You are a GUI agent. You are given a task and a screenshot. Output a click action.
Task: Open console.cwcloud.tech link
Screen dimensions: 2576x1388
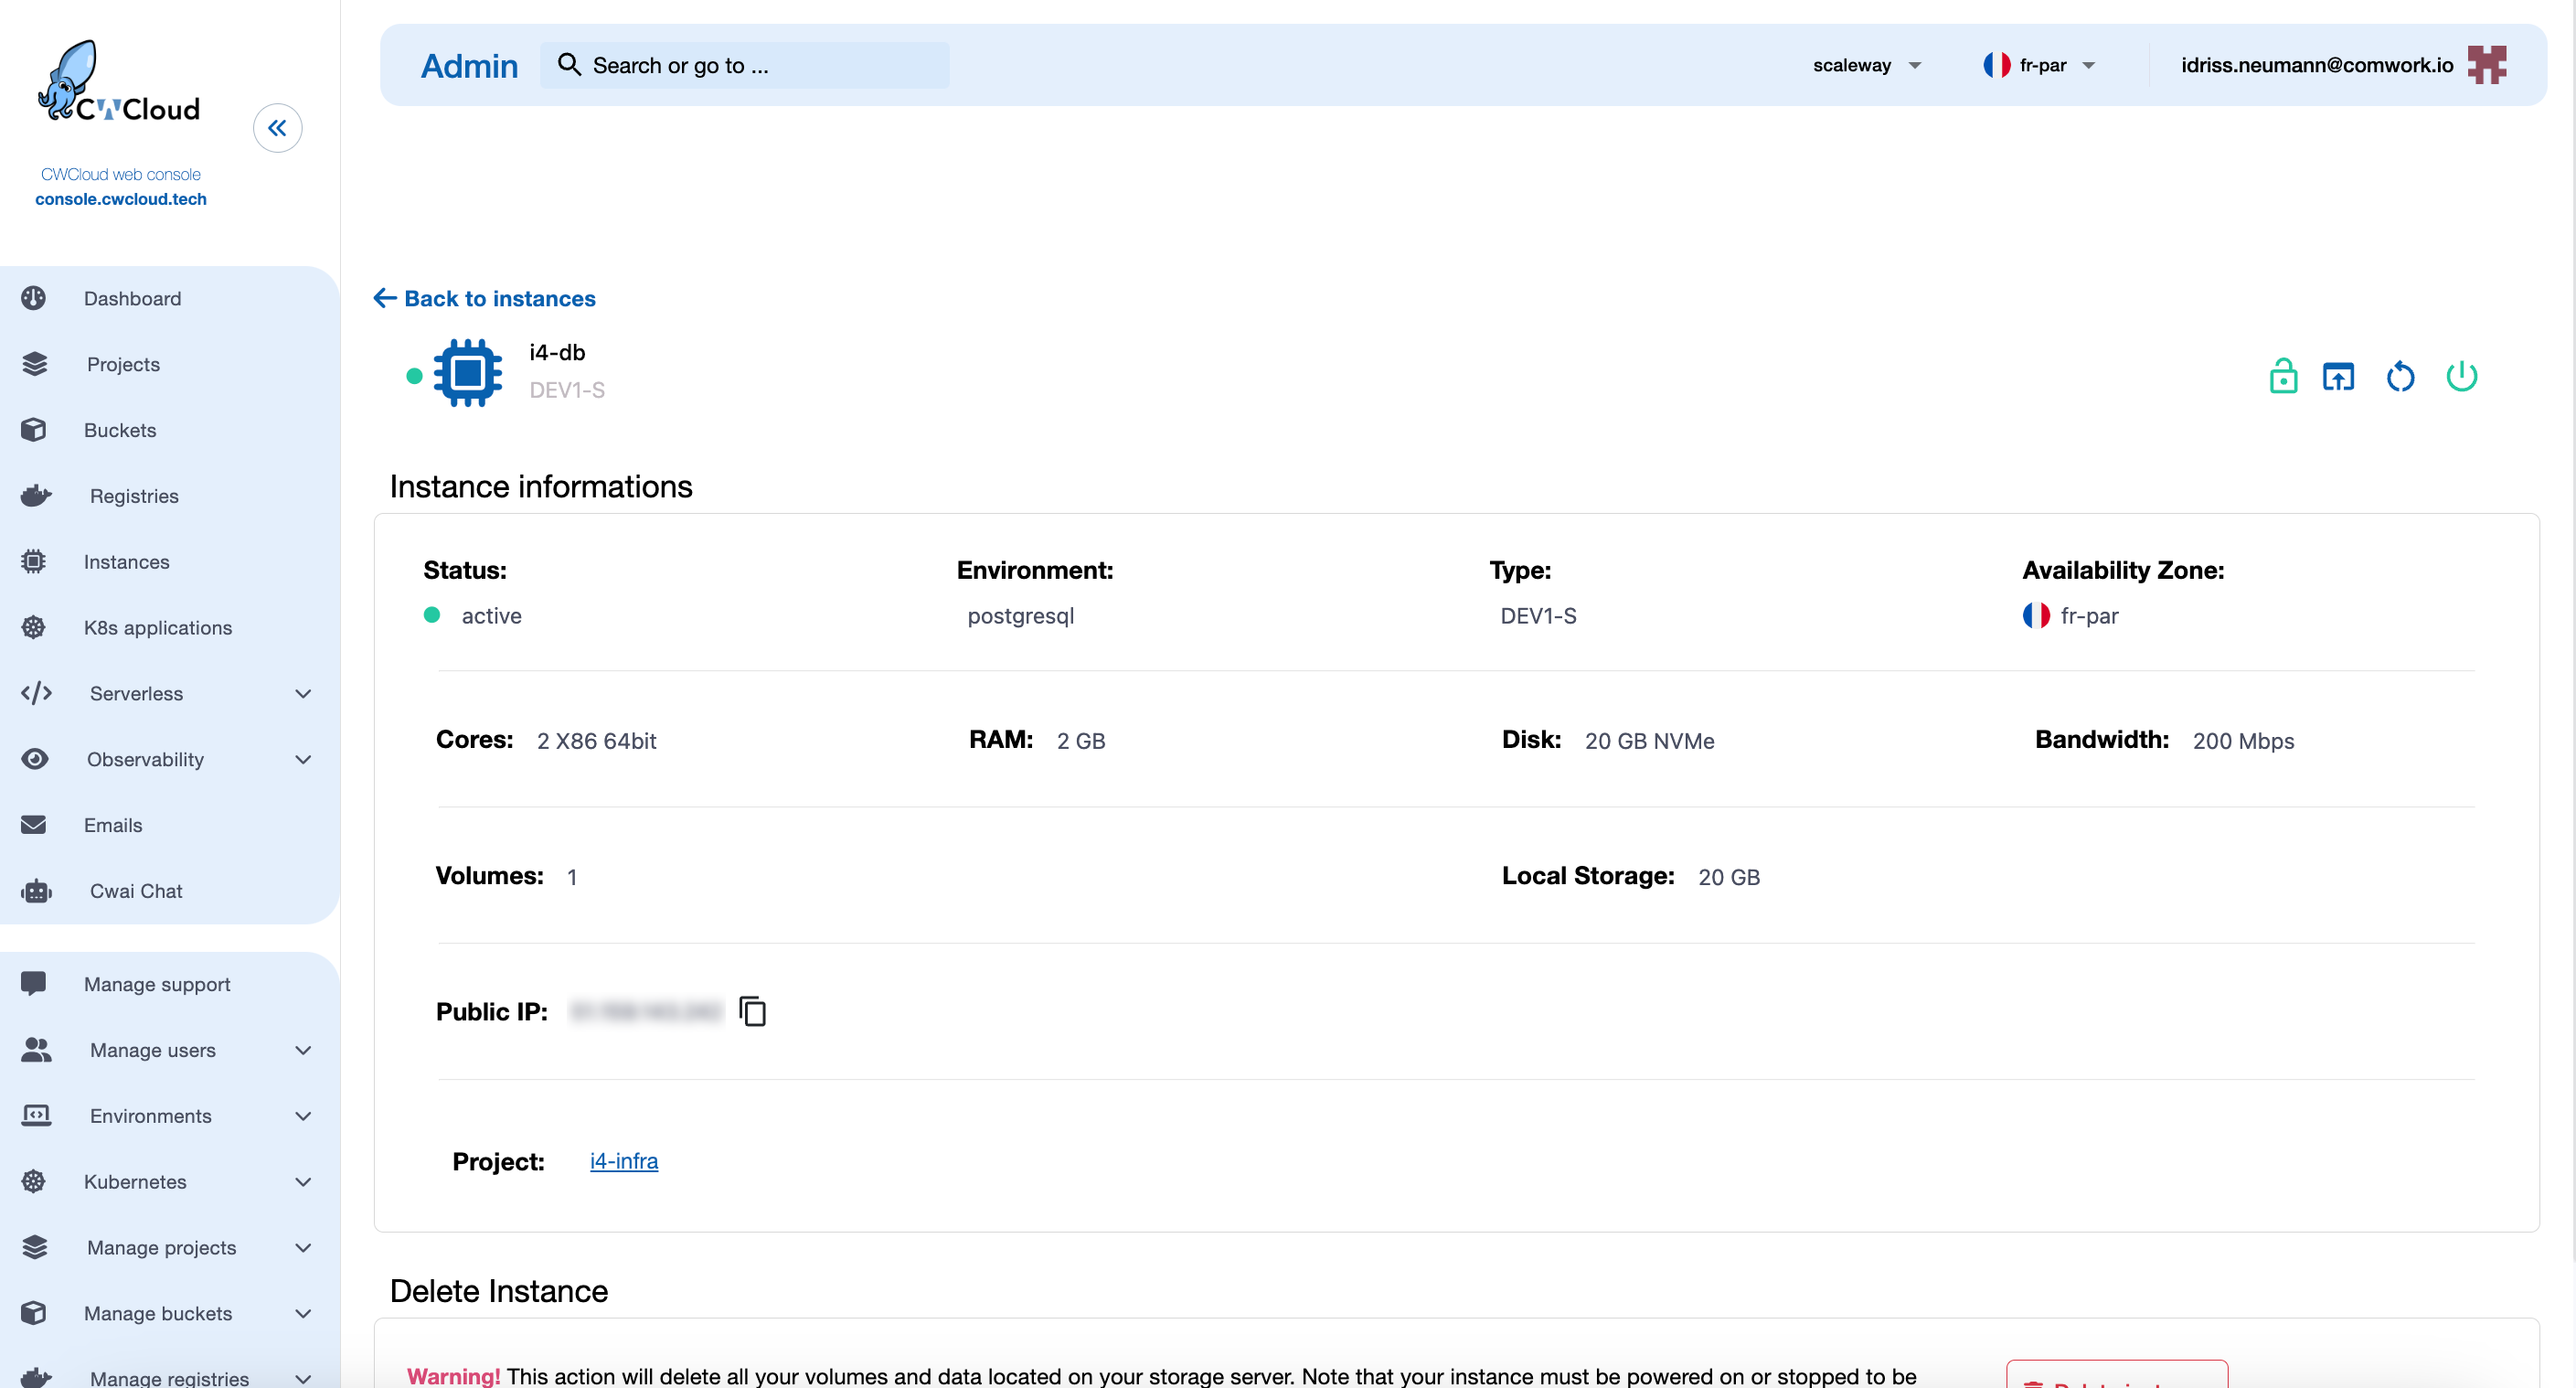coord(121,199)
